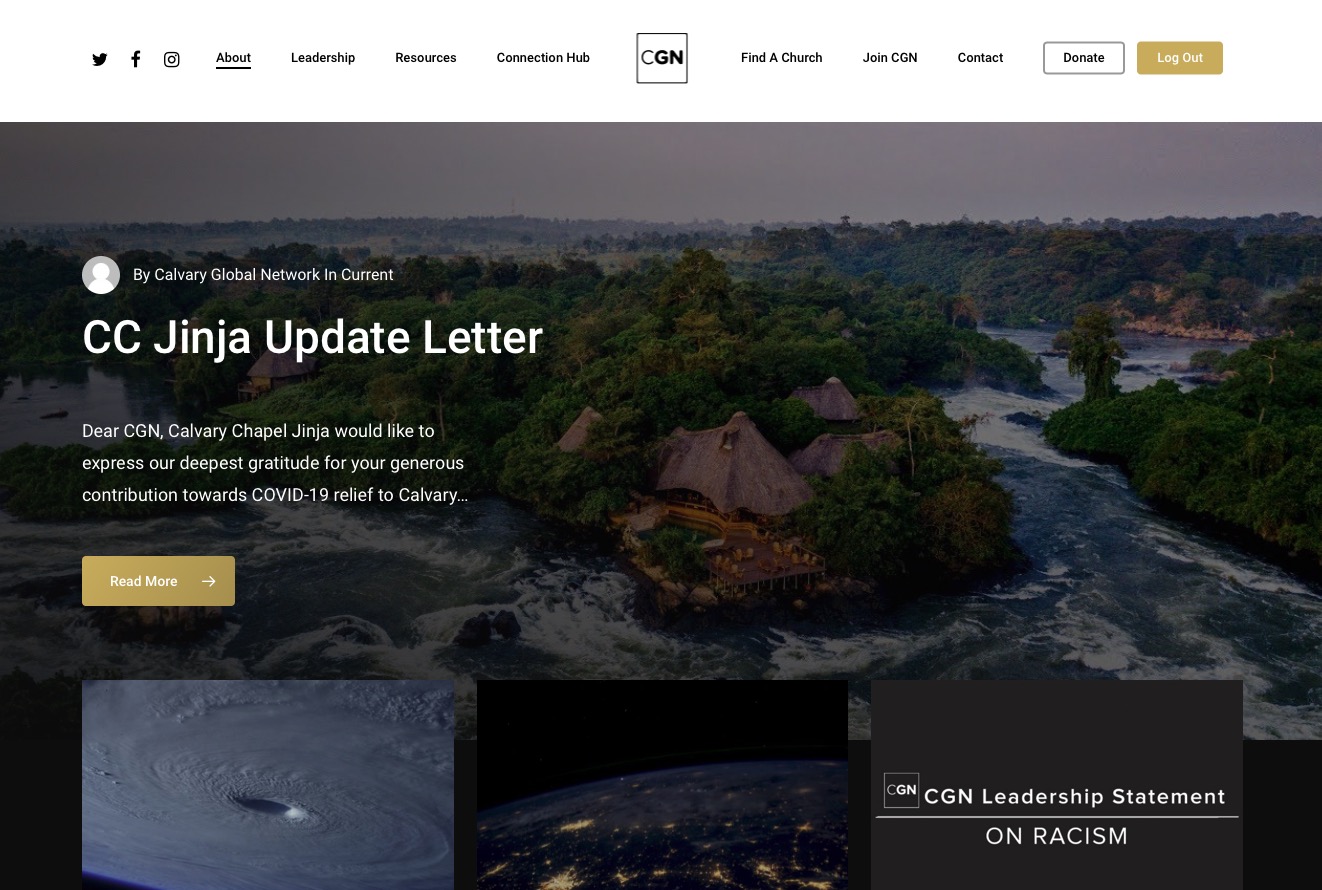Click the CGN logo in header
The height and width of the screenshot is (890, 1322).
[x=662, y=58]
